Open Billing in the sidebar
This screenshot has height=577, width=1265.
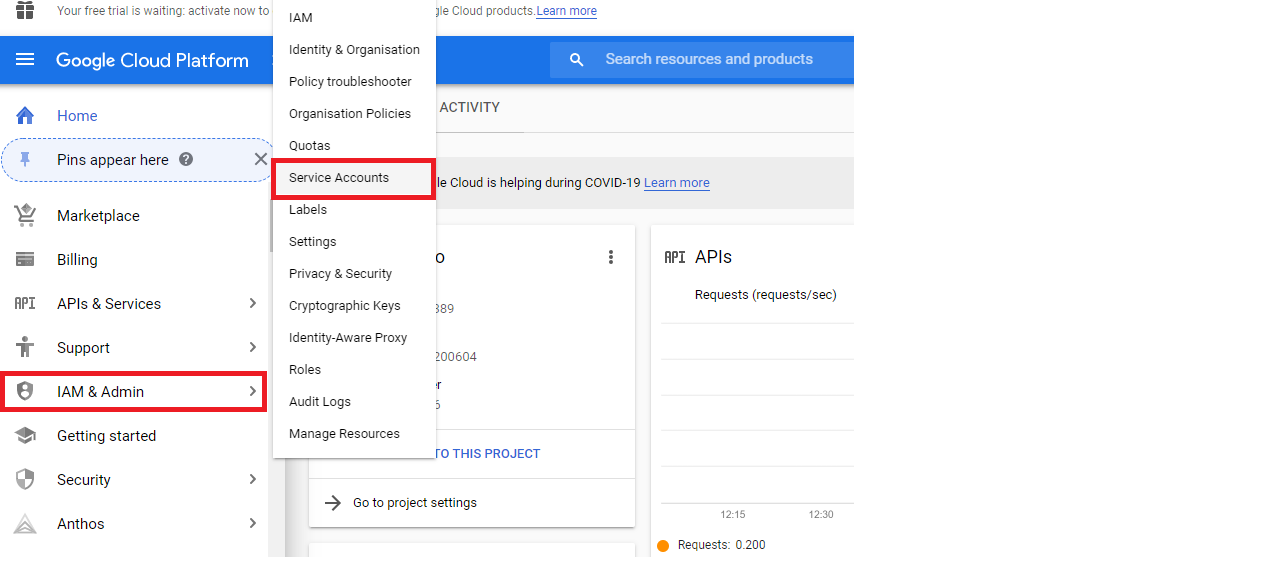[x=77, y=259]
